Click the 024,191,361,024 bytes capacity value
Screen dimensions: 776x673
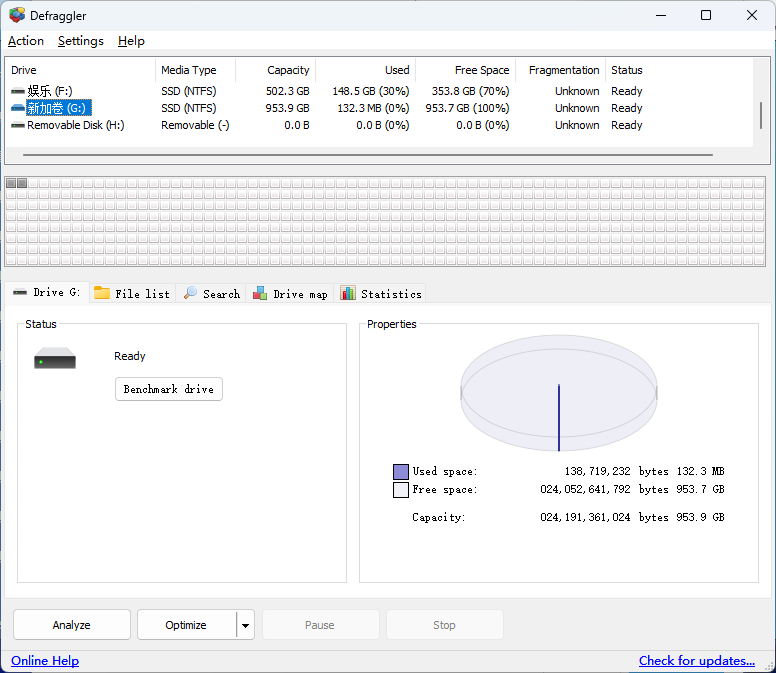(604, 517)
